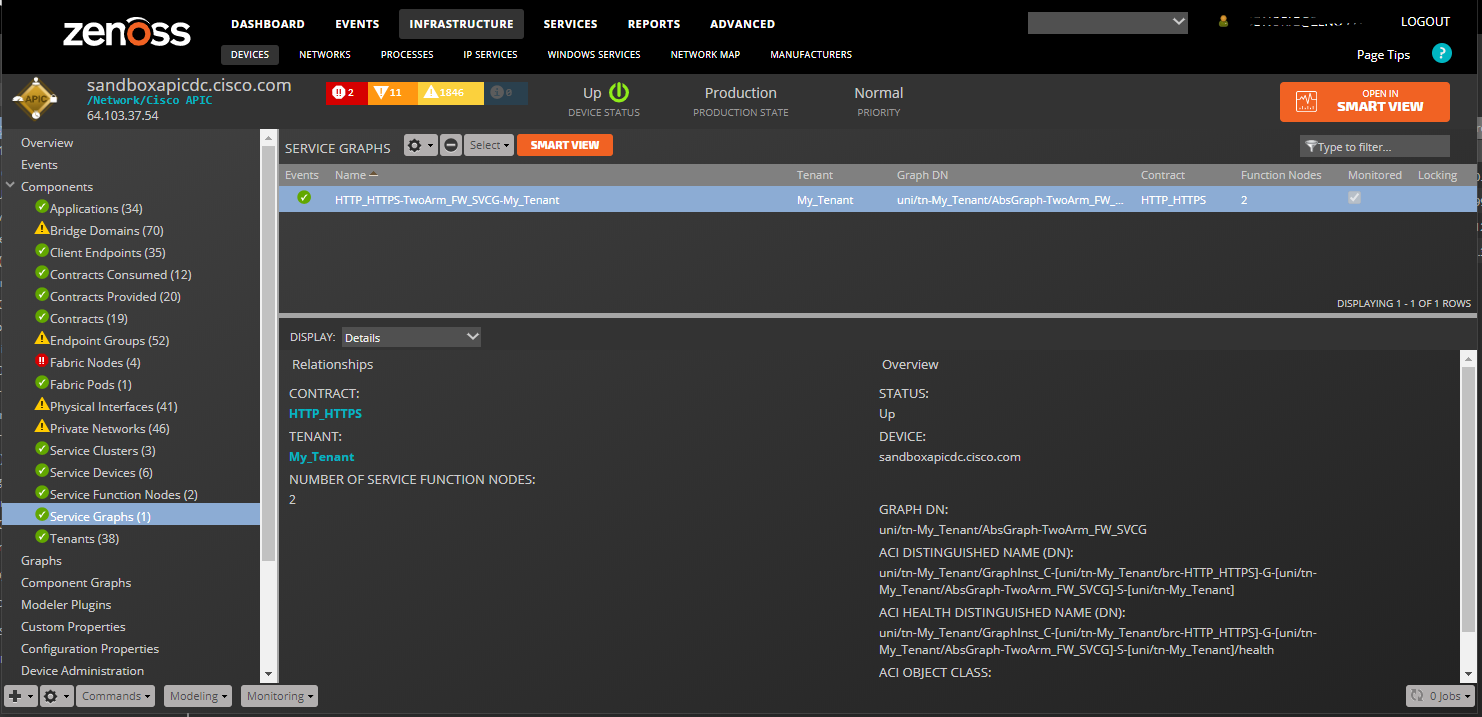This screenshot has height=717, width=1482.
Task: Click the Private Networks warning icon
Action: pyautogui.click(x=42, y=427)
